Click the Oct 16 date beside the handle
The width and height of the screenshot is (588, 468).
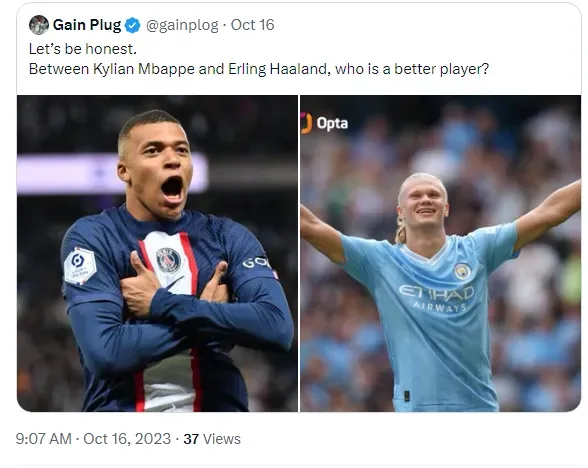[252, 25]
